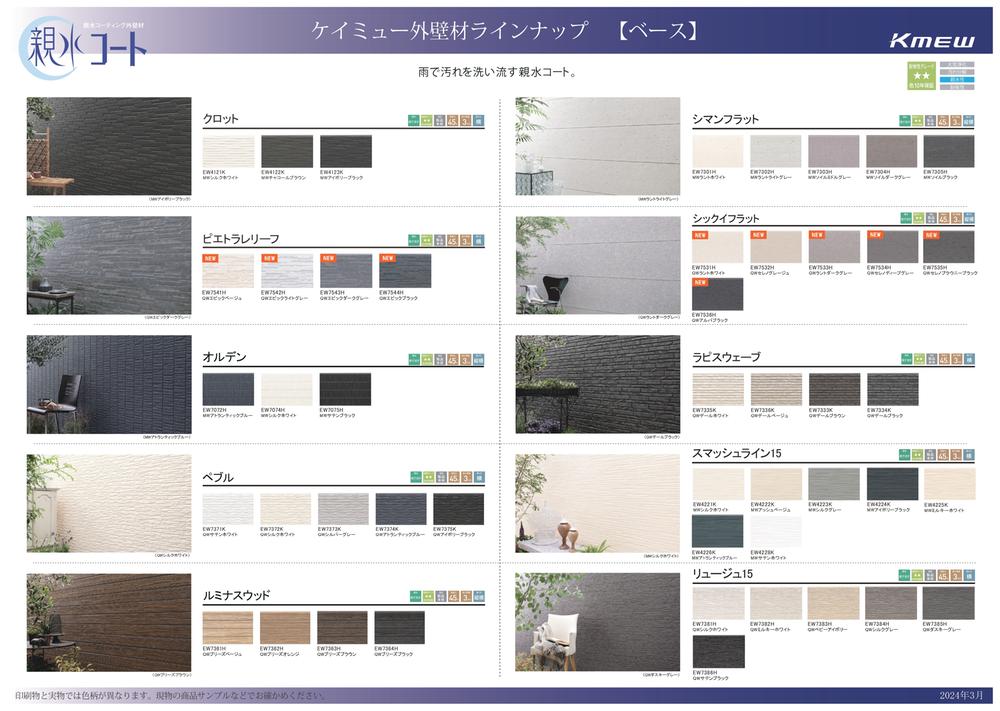This screenshot has width=1000, height=711.
Task: Pick the light gray EW7542H swatch
Action: coord(287,271)
